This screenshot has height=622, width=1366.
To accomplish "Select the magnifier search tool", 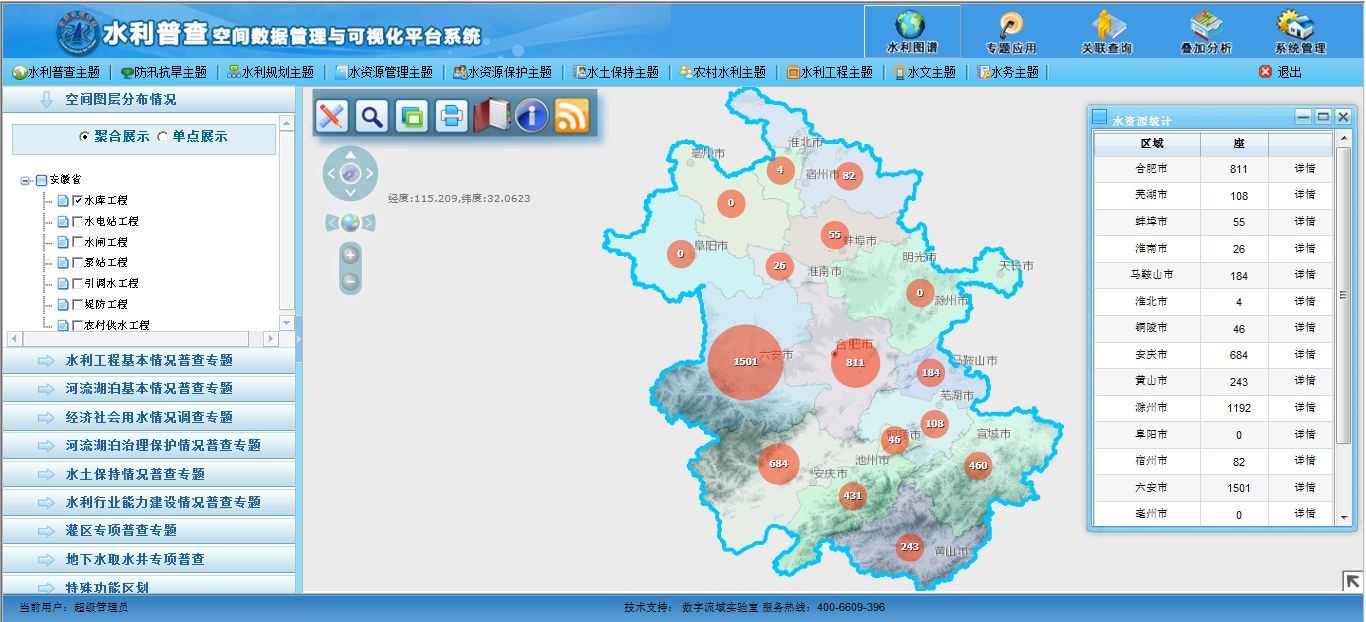I will click(372, 116).
